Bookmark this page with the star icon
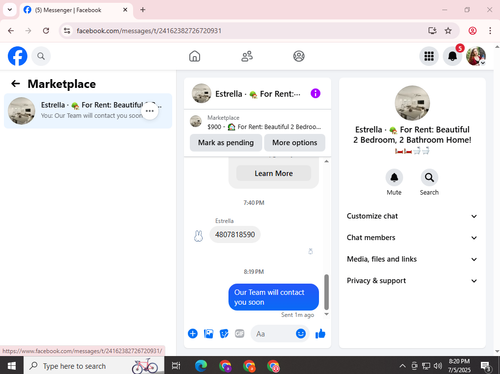Viewport: 500px width, 374px height. point(448,31)
